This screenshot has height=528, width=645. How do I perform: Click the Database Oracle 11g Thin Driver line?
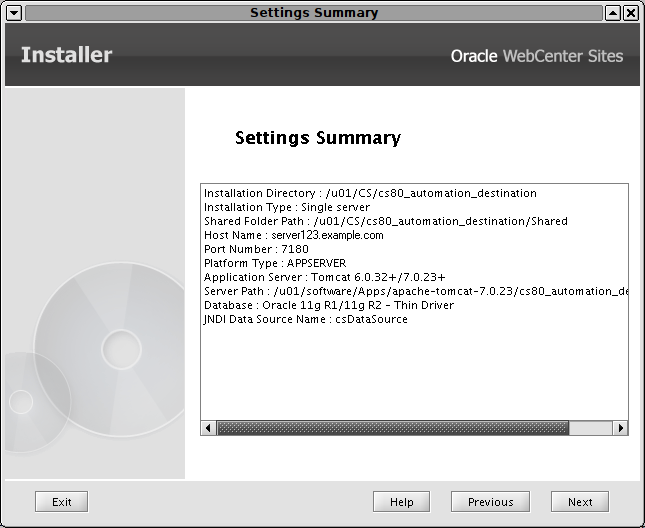point(329,305)
